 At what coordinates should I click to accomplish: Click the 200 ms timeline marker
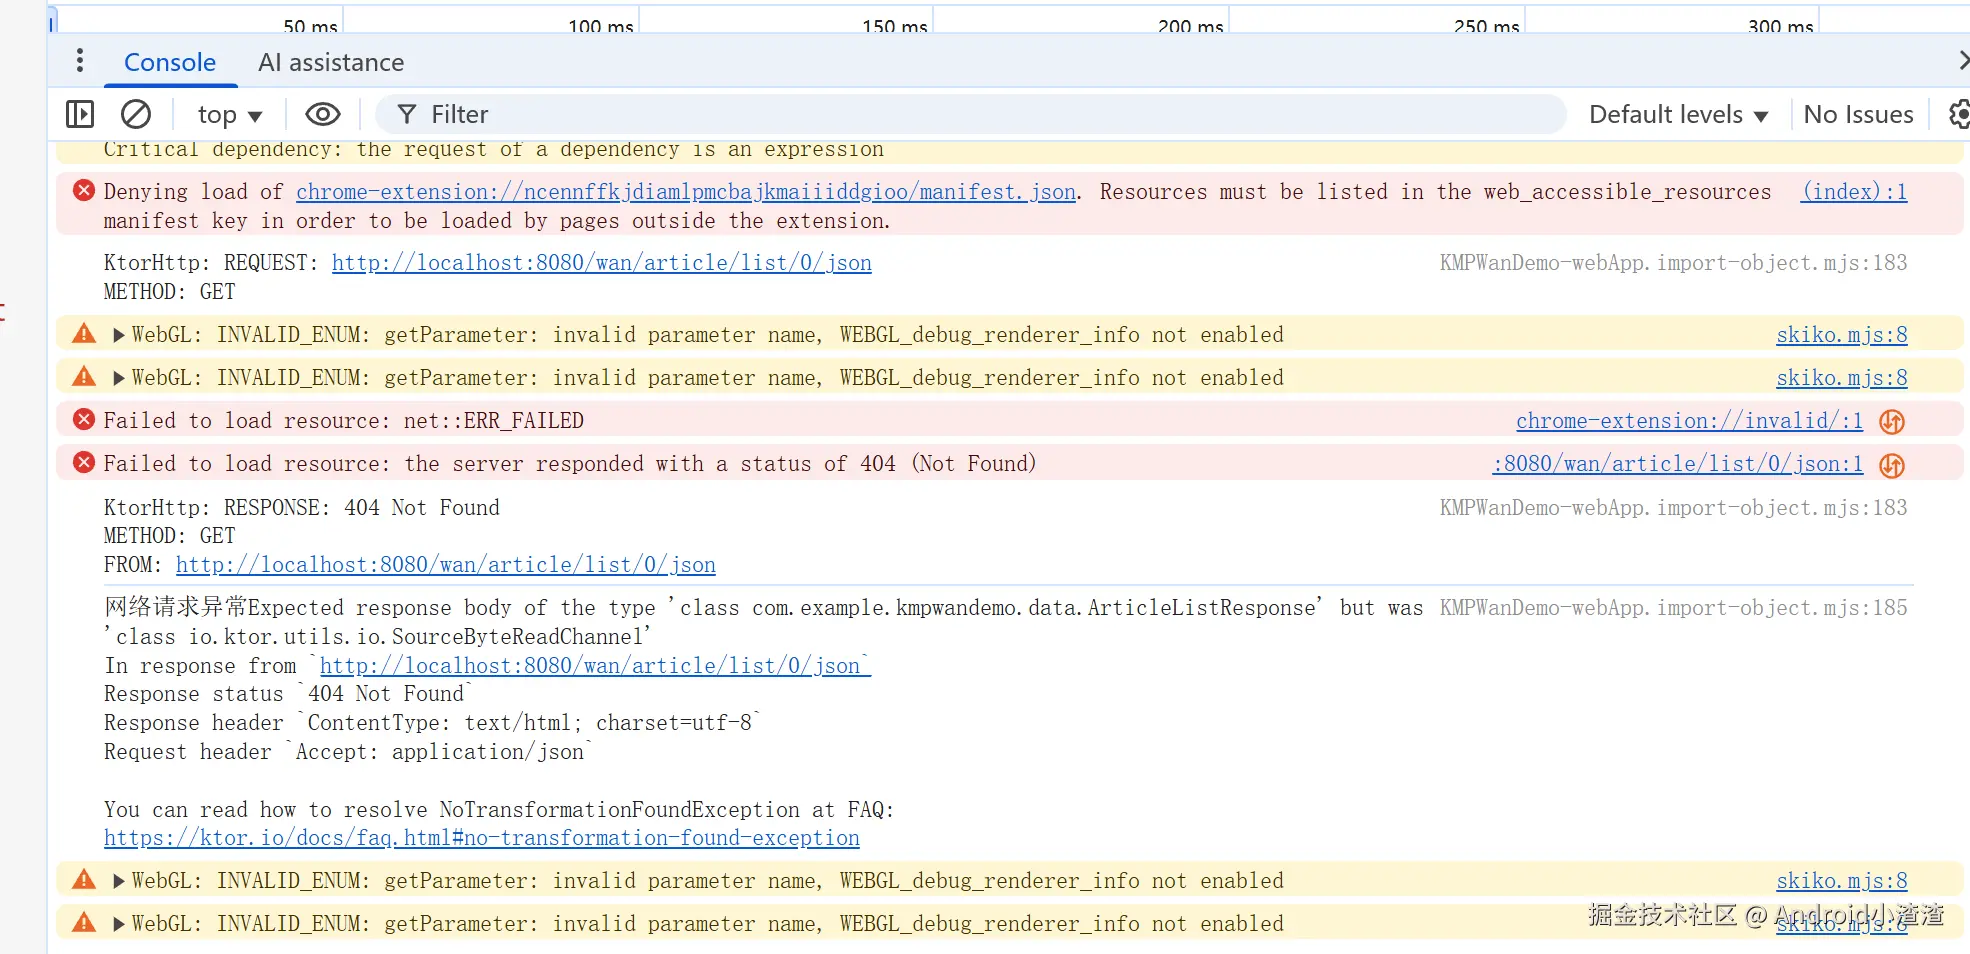1190,26
